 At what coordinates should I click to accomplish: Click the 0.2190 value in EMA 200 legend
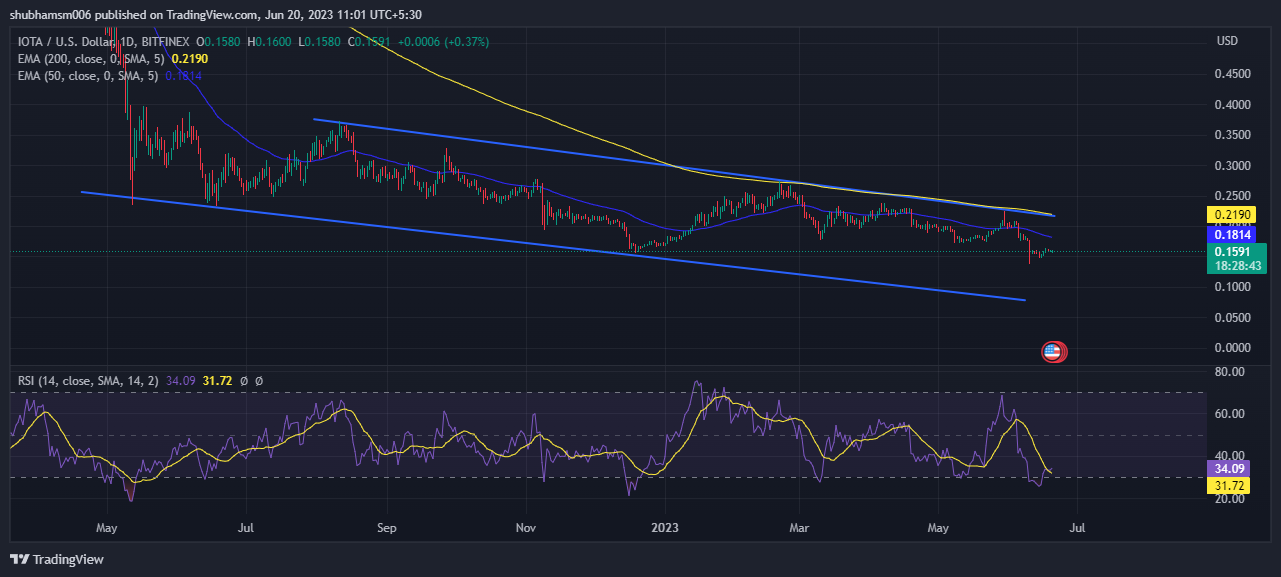point(190,59)
